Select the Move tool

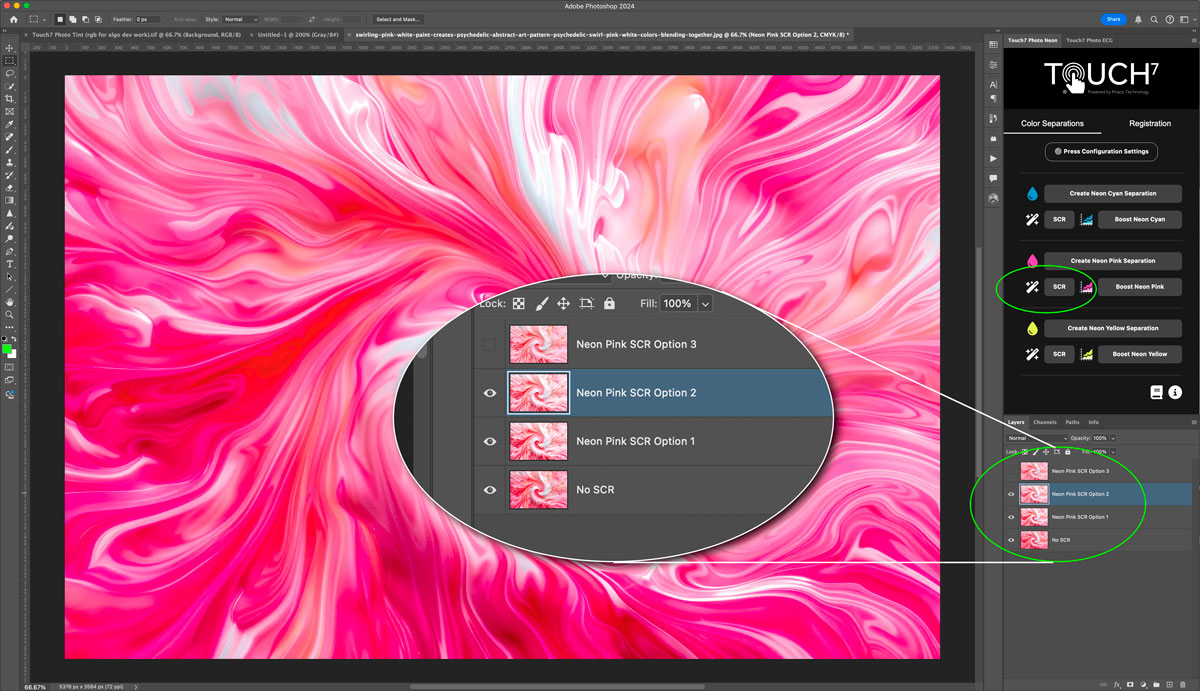10,48
